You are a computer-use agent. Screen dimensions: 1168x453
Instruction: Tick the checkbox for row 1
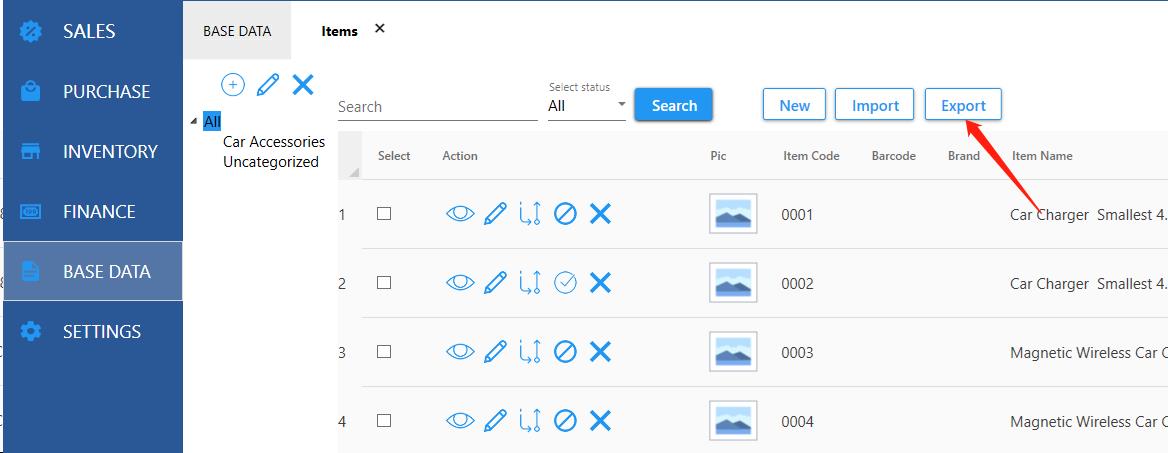click(384, 214)
